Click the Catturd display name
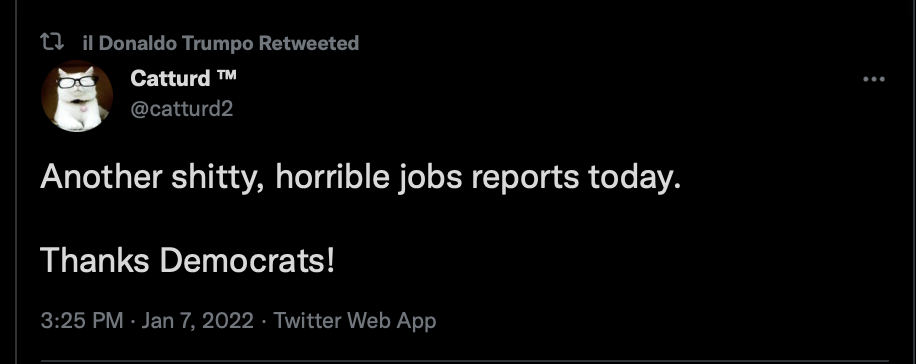Viewport: 916px width, 364px height. coord(170,78)
